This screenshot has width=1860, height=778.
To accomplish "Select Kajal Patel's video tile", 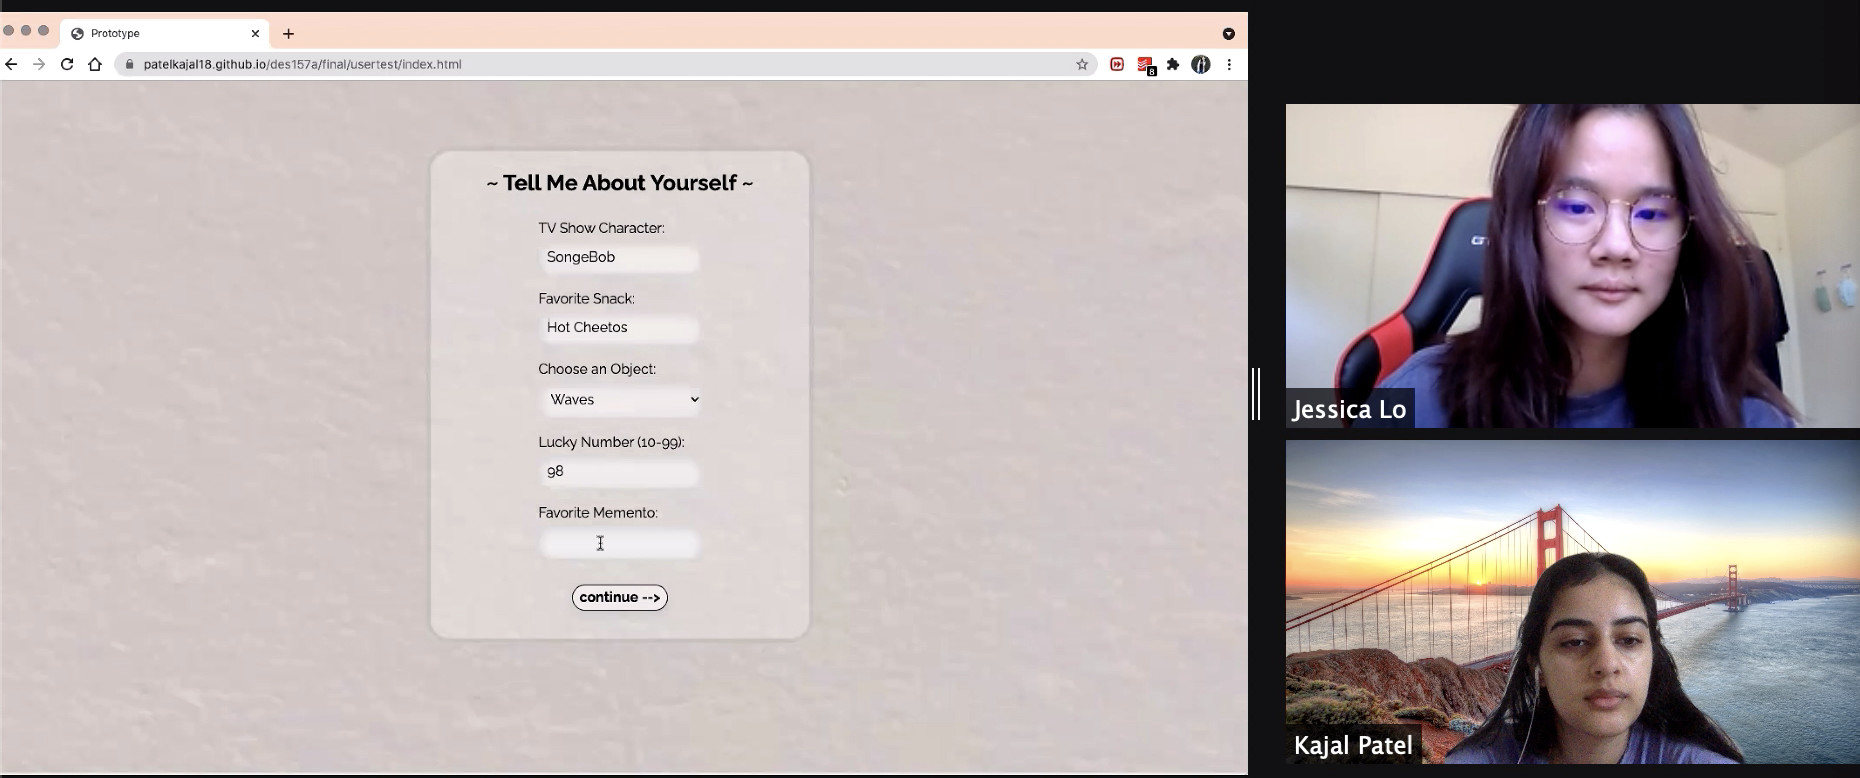I will (1573, 602).
